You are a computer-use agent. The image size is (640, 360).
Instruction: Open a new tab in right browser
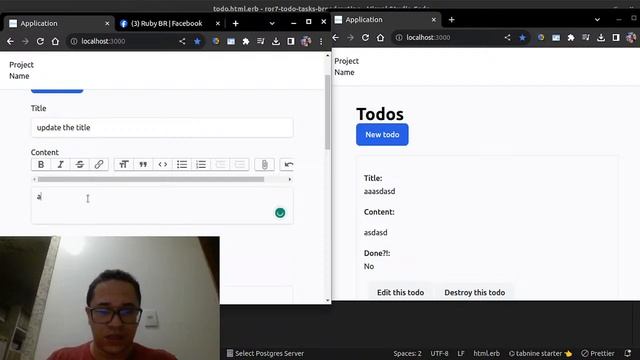click(x=451, y=20)
